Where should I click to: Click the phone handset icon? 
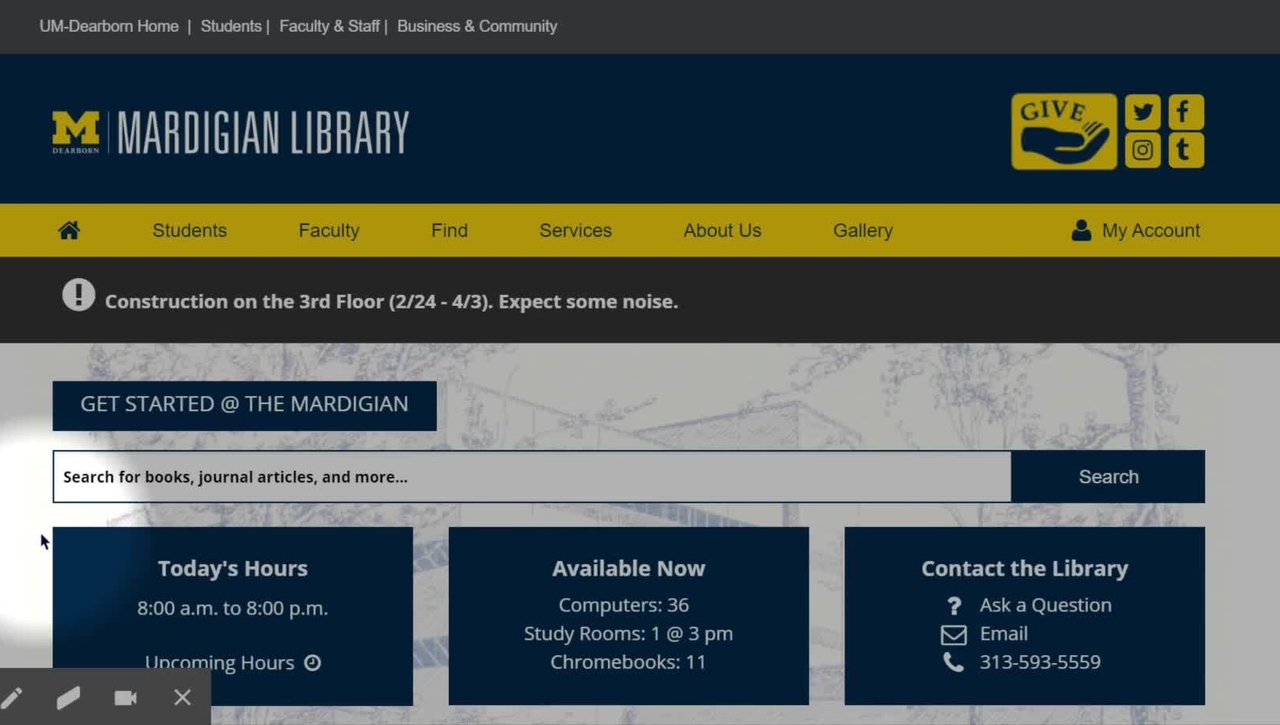click(954, 662)
